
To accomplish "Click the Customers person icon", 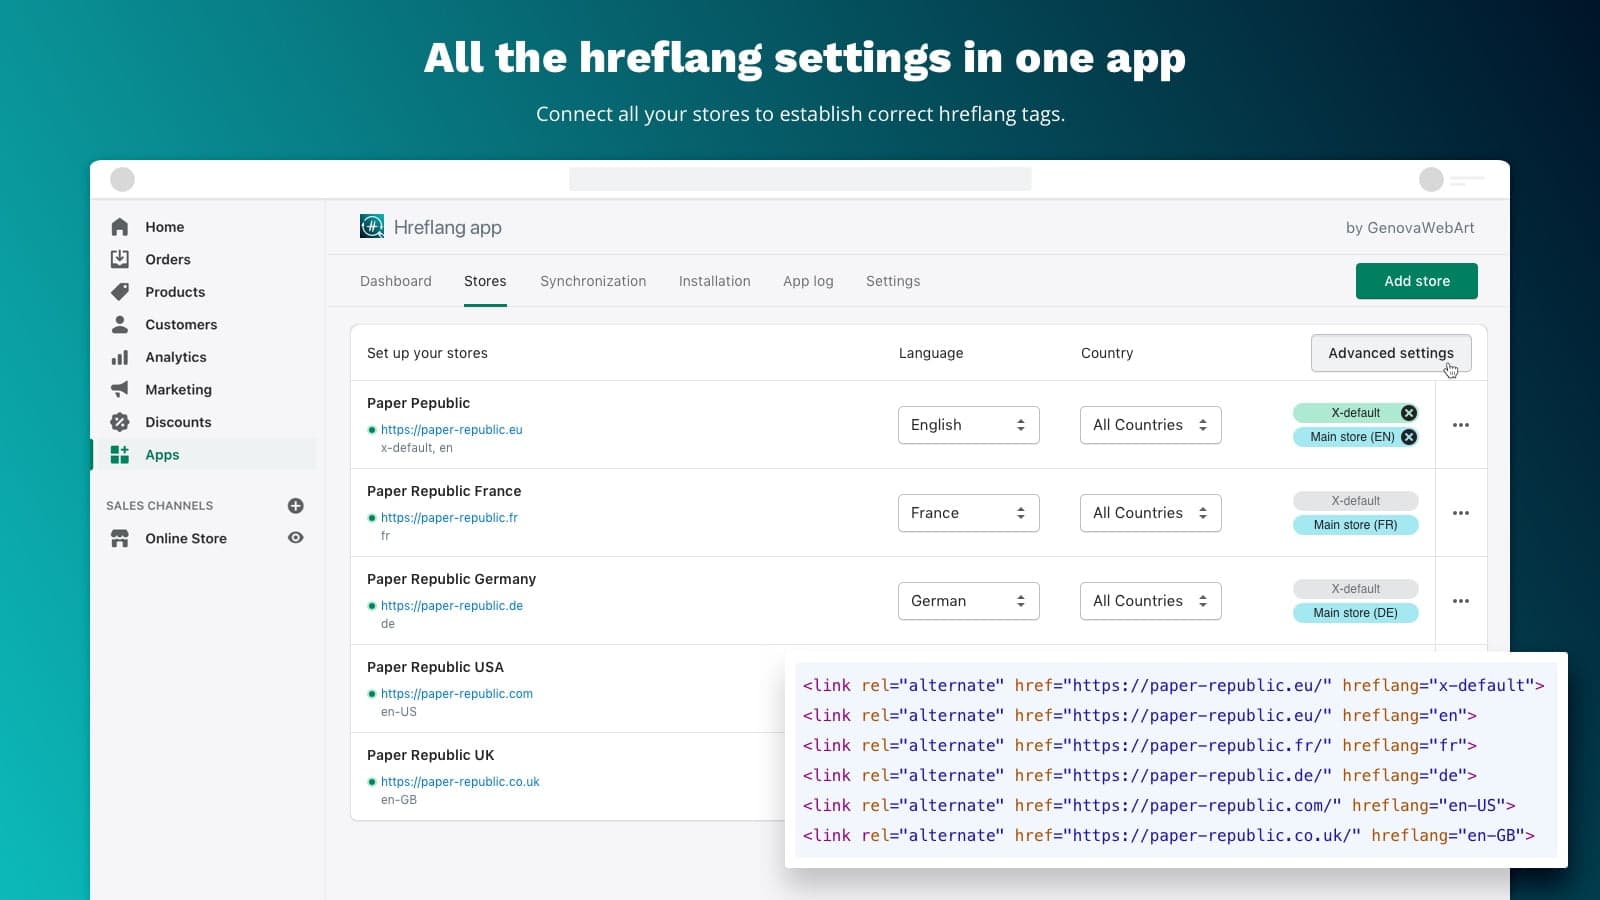I will (x=120, y=324).
